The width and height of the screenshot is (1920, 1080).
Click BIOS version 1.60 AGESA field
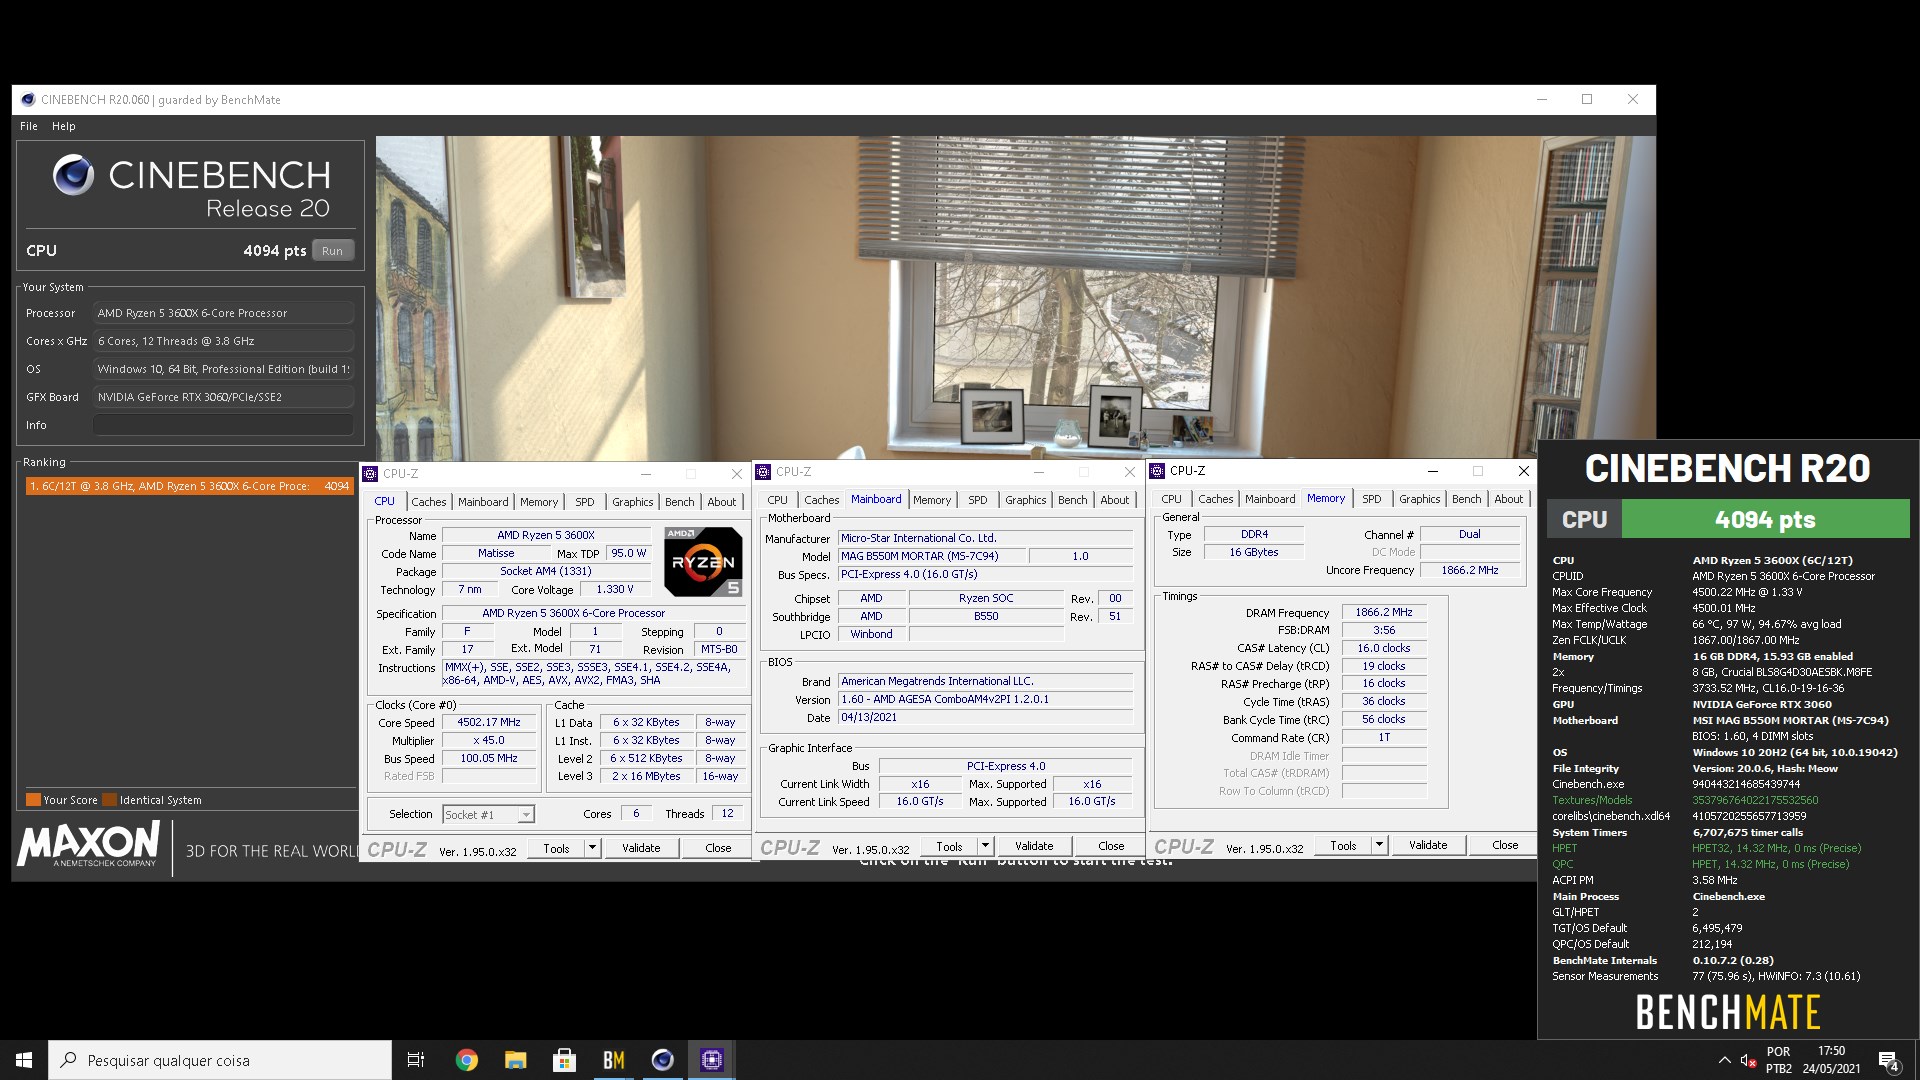[985, 699]
